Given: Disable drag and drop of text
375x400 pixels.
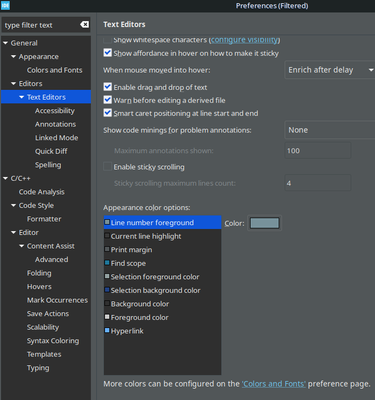Looking at the screenshot, I should tap(107, 87).
